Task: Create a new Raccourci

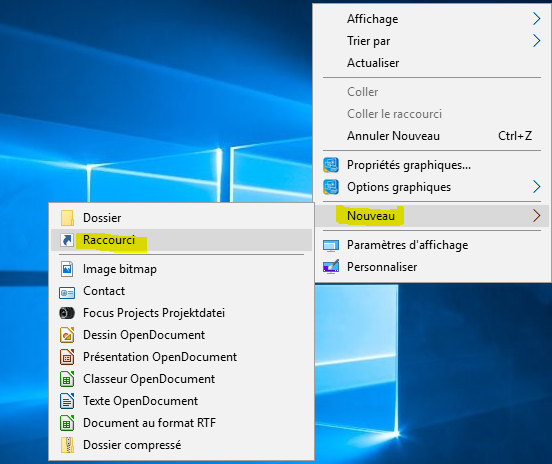Action: (x=181, y=240)
